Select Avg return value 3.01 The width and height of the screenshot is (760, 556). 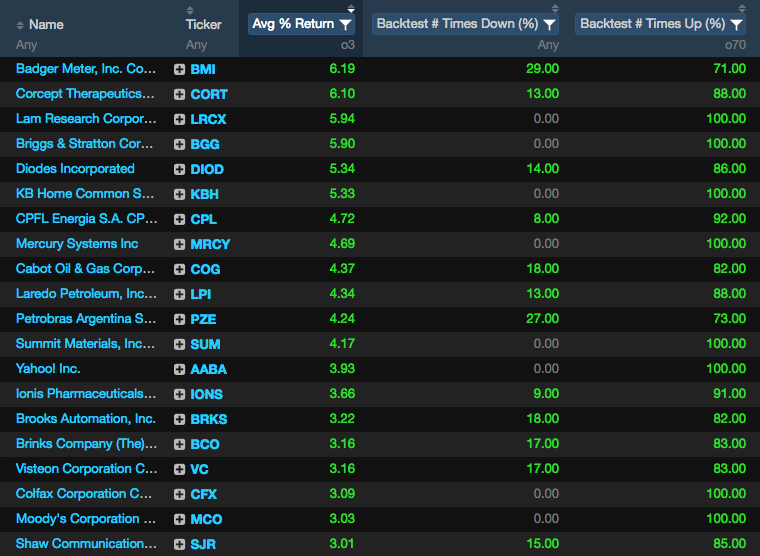click(342, 544)
